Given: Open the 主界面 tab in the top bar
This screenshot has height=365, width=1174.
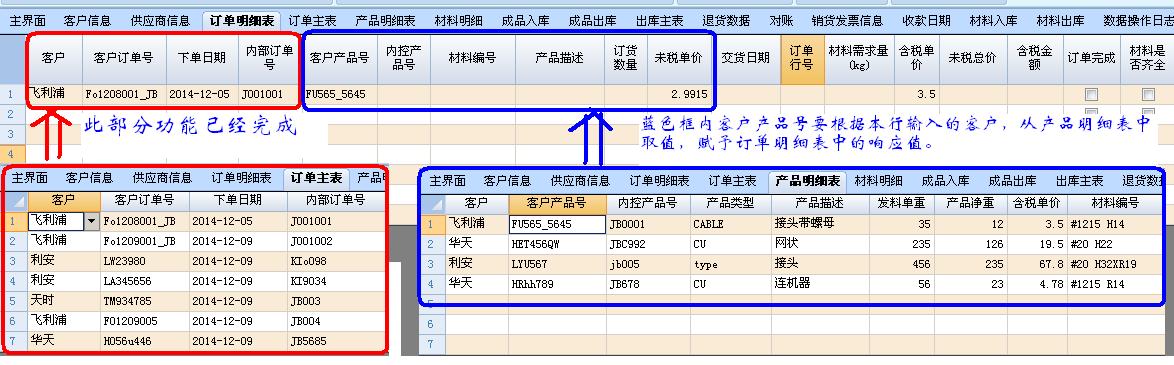Looking at the screenshot, I should (29, 21).
